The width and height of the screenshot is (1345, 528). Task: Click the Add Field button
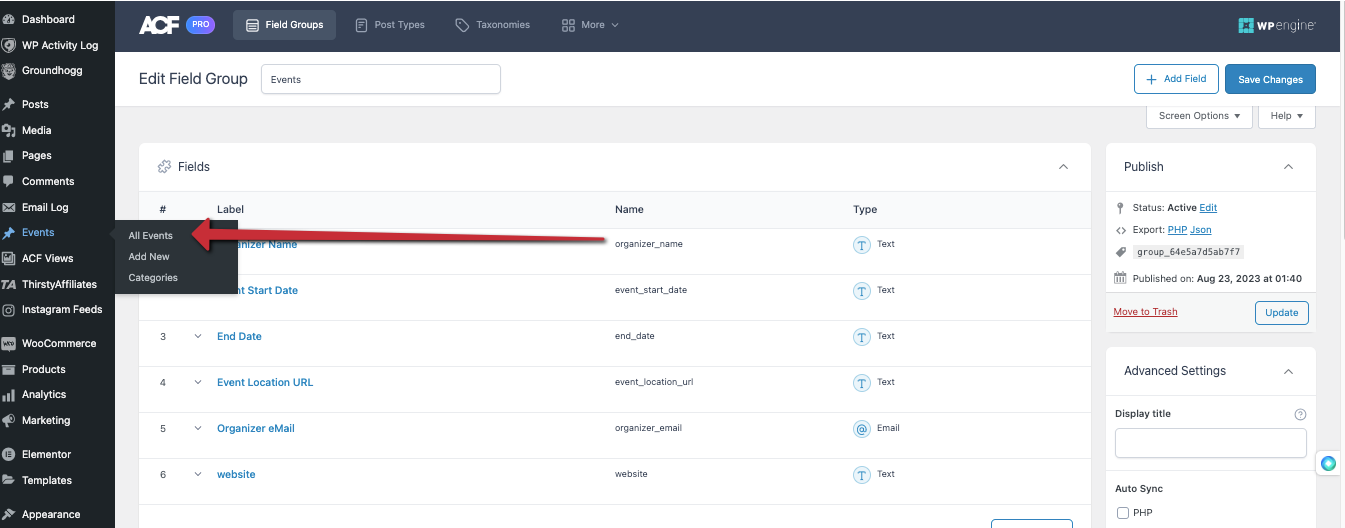tap(1176, 79)
